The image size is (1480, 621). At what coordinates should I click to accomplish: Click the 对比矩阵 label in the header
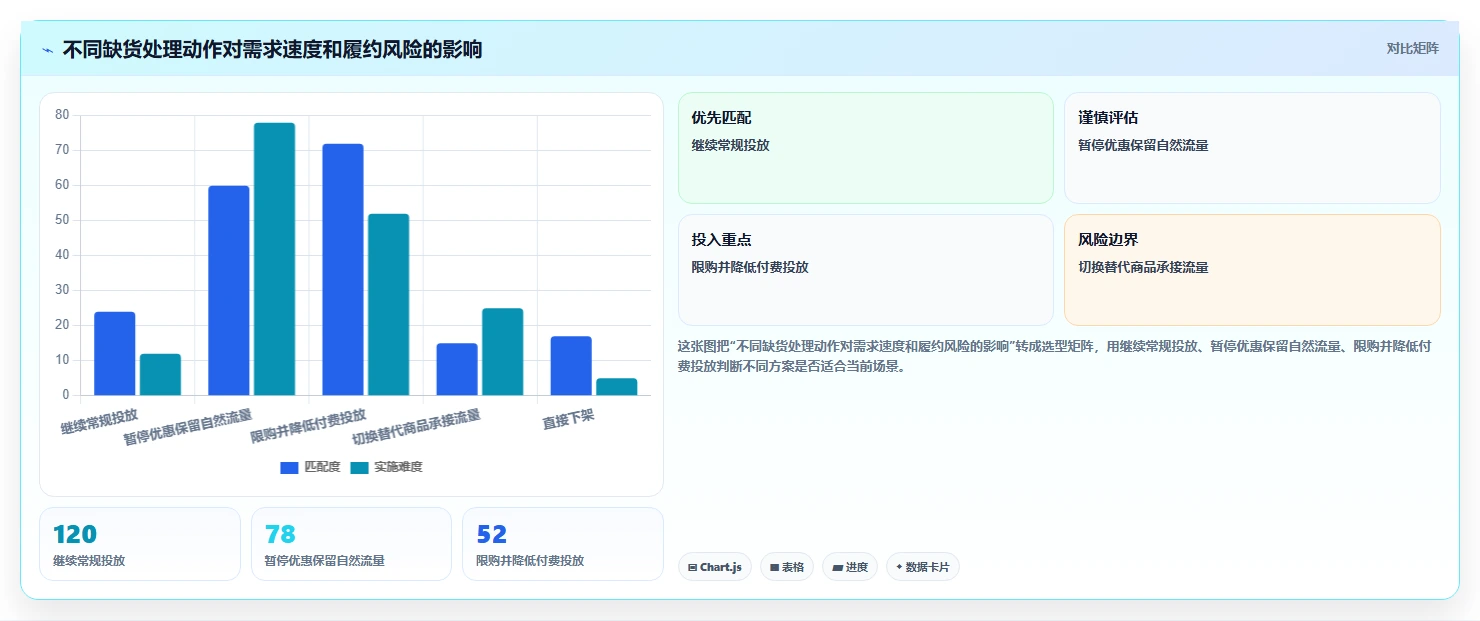click(1412, 48)
